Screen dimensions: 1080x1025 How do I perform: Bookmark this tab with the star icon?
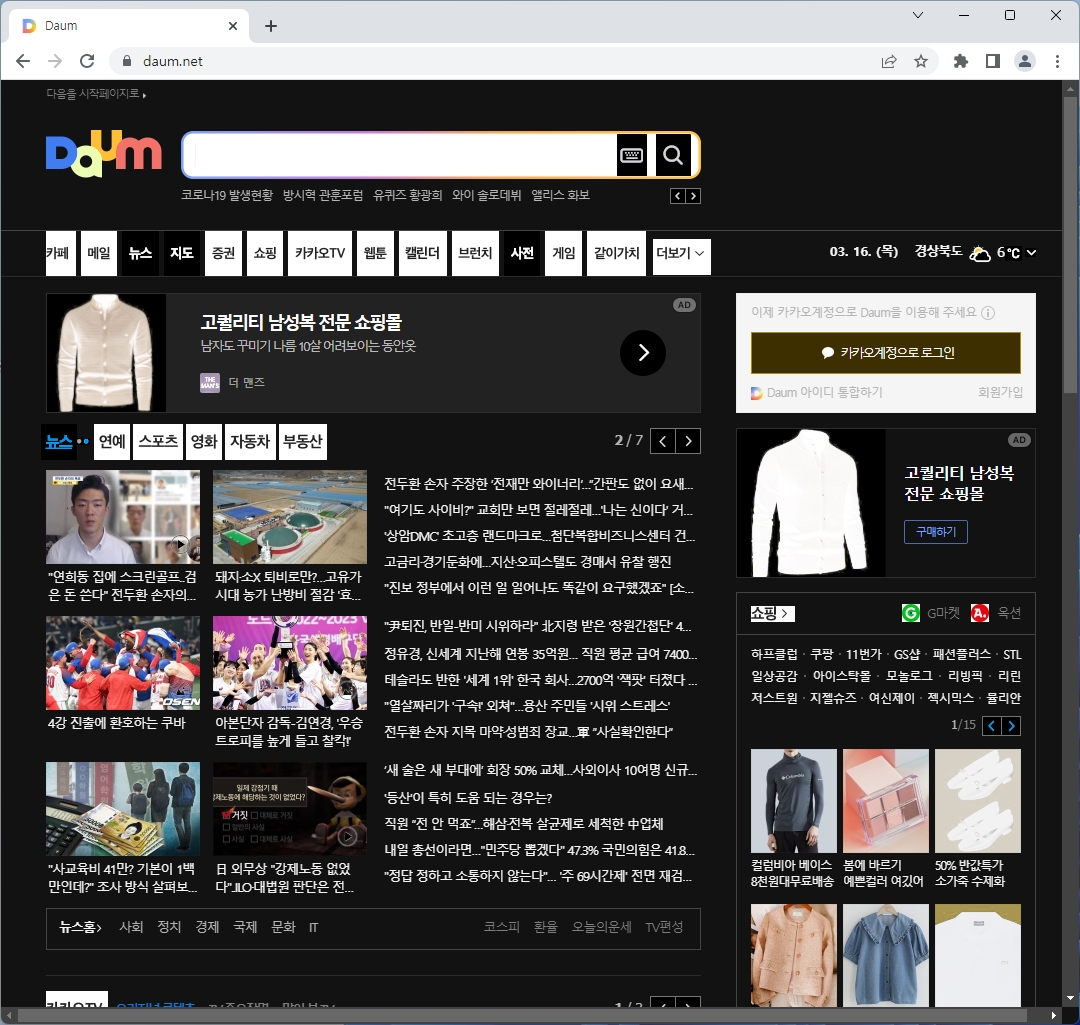click(x=921, y=61)
